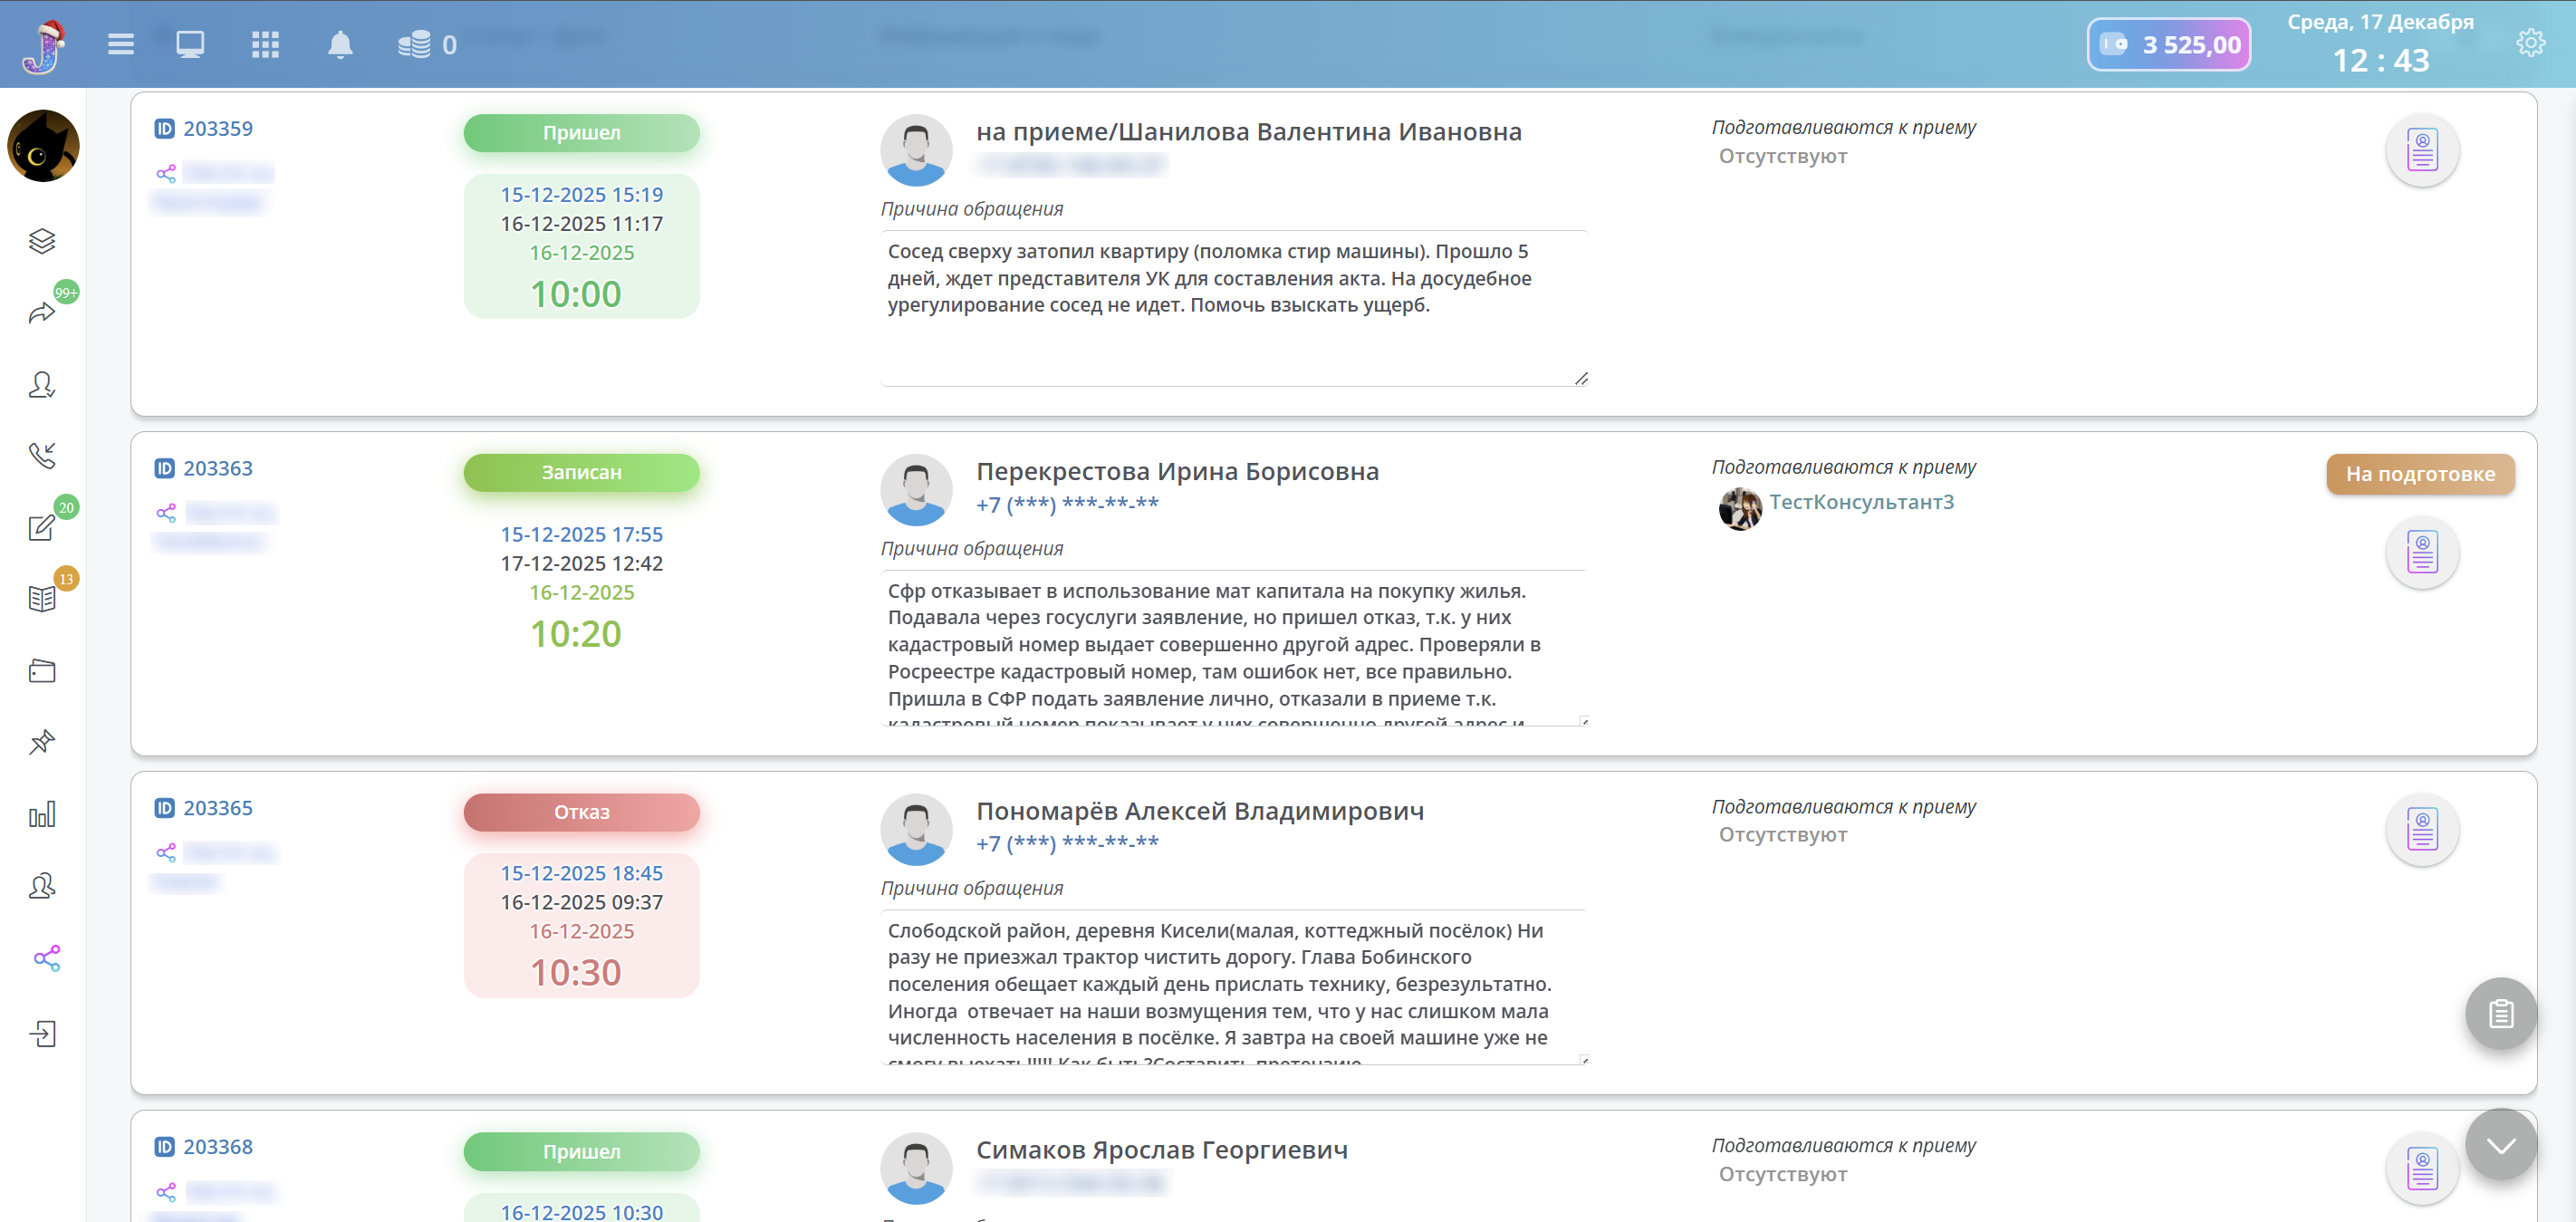Click the 3 525,00 wallet balance button
Viewport: 2576px width, 1222px height.
[x=2168, y=44]
